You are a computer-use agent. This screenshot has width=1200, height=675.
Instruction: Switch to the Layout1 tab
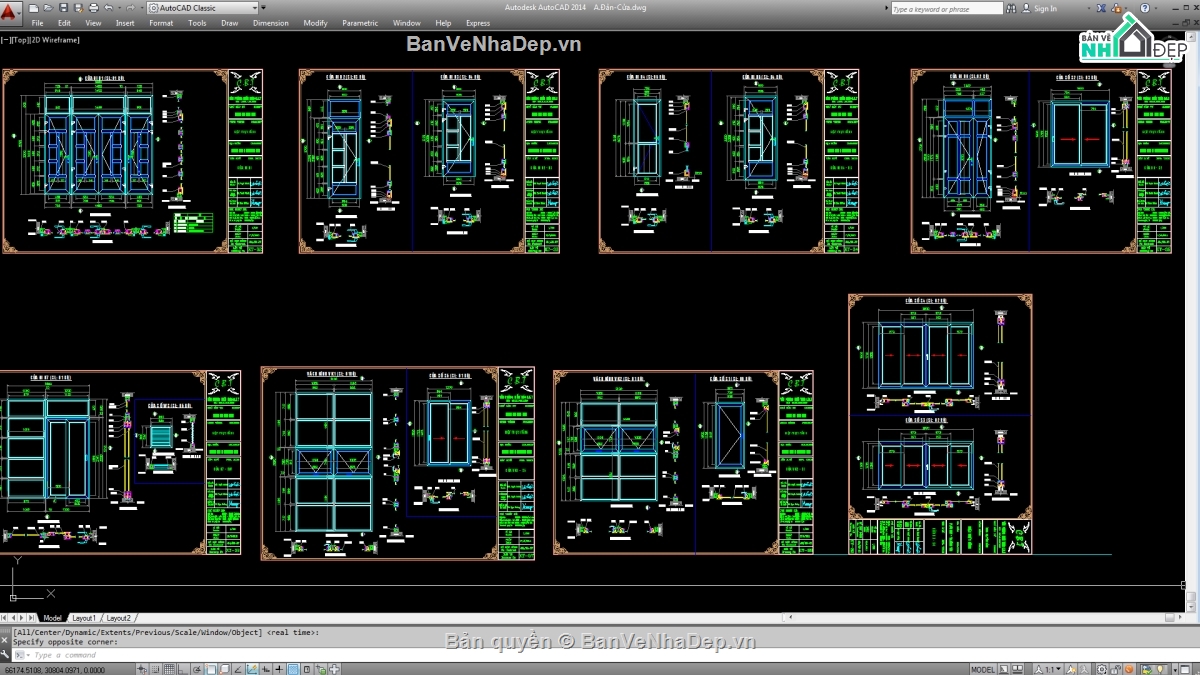point(85,618)
